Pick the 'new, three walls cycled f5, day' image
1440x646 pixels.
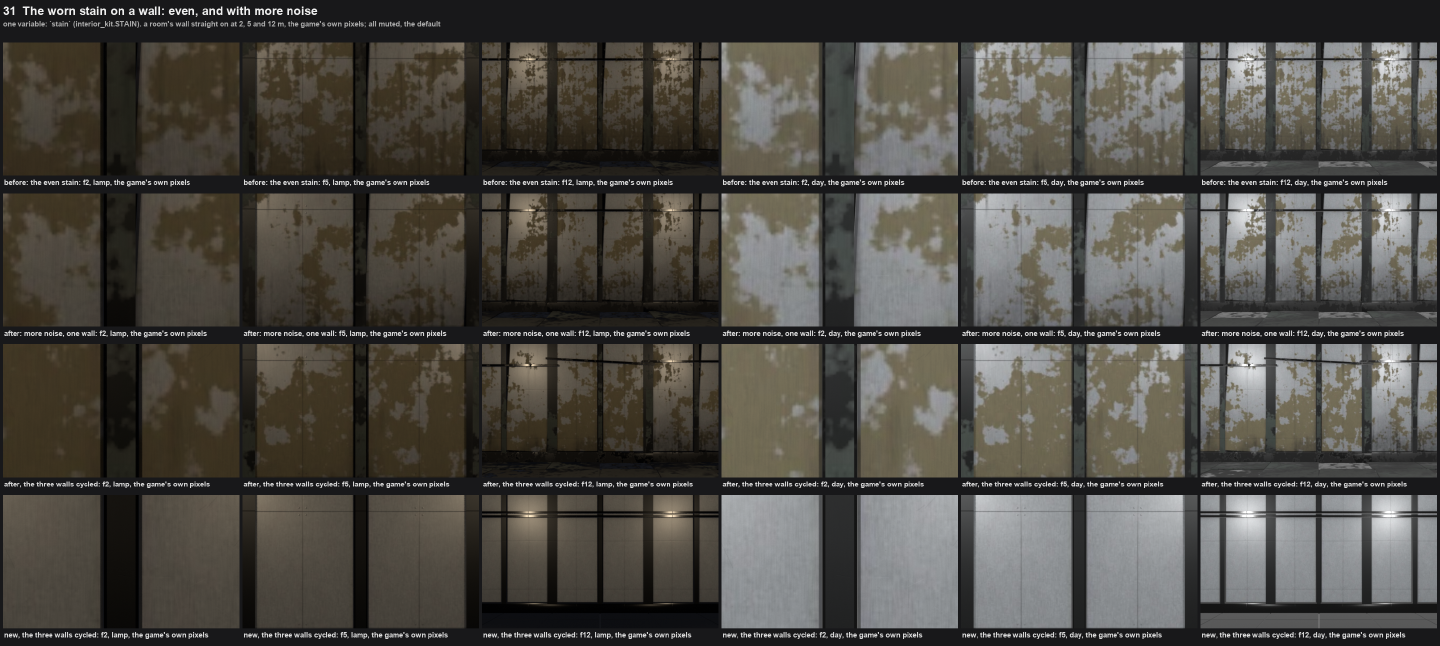click(x=1080, y=562)
